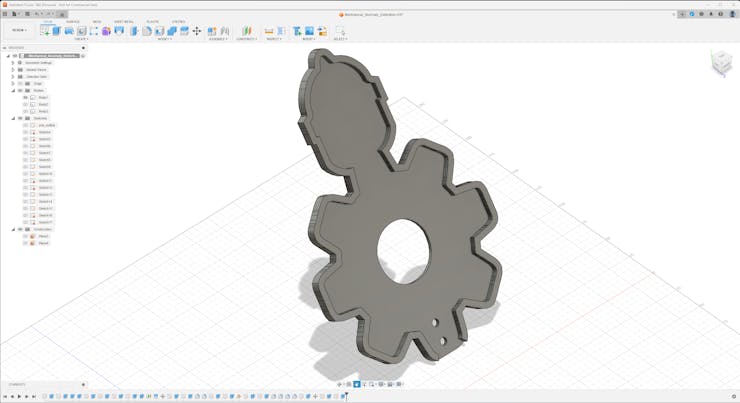Click the Help question mark icon

(721, 14)
